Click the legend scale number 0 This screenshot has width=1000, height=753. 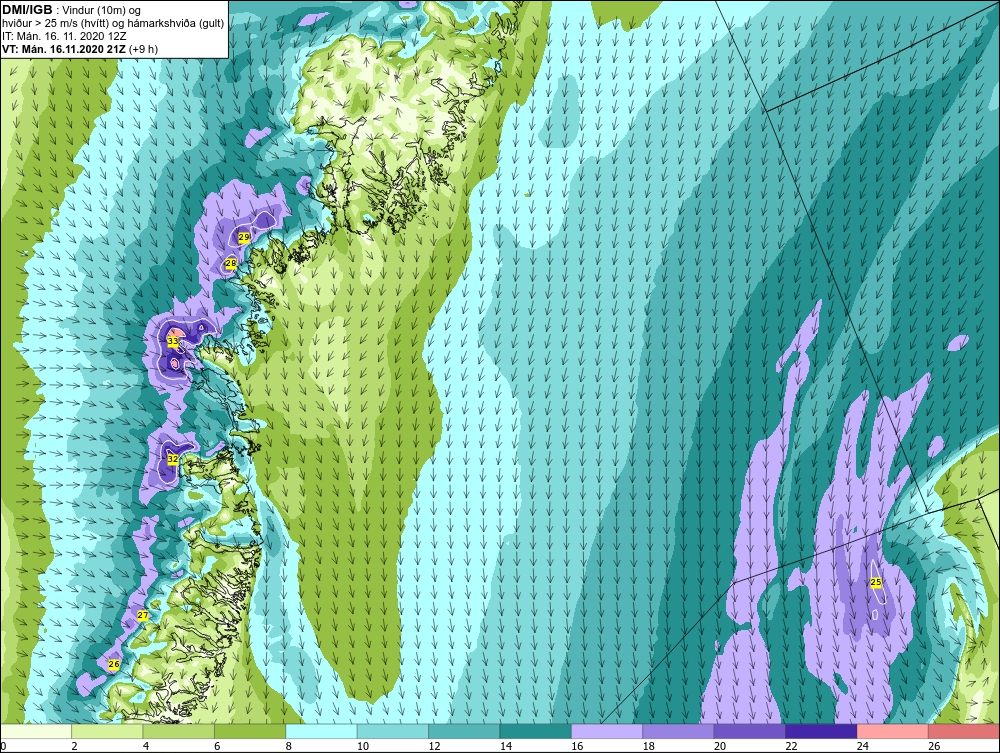coord(3,746)
